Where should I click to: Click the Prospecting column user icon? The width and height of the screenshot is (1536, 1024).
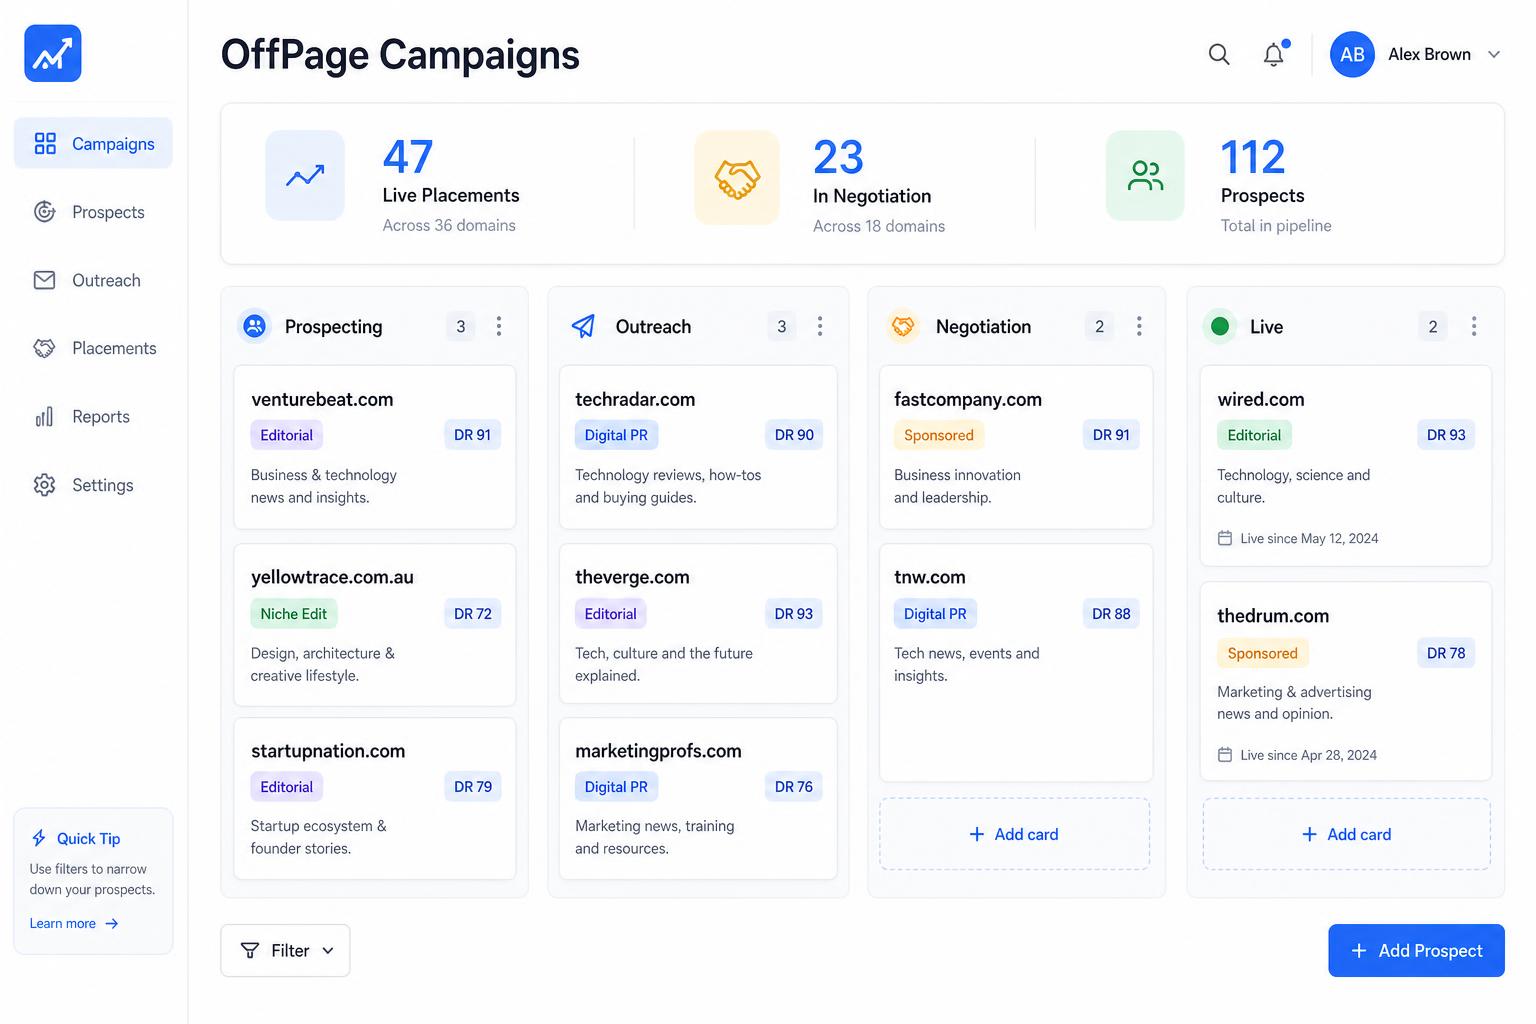[x=255, y=326]
